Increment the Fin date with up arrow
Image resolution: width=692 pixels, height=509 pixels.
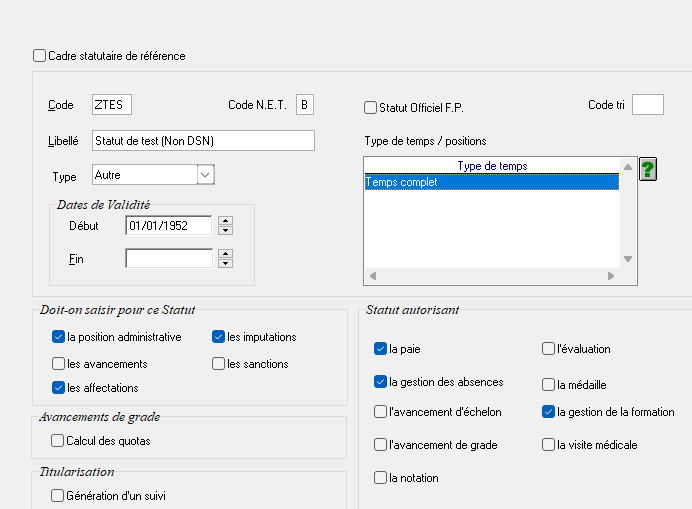coord(226,254)
